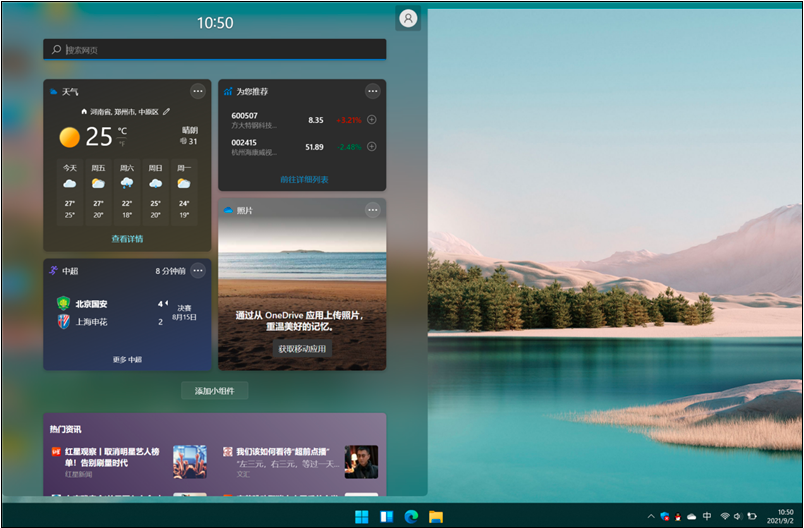Edit weather location with pencil icon
Image resolution: width=804 pixels, height=528 pixels.
click(167, 112)
